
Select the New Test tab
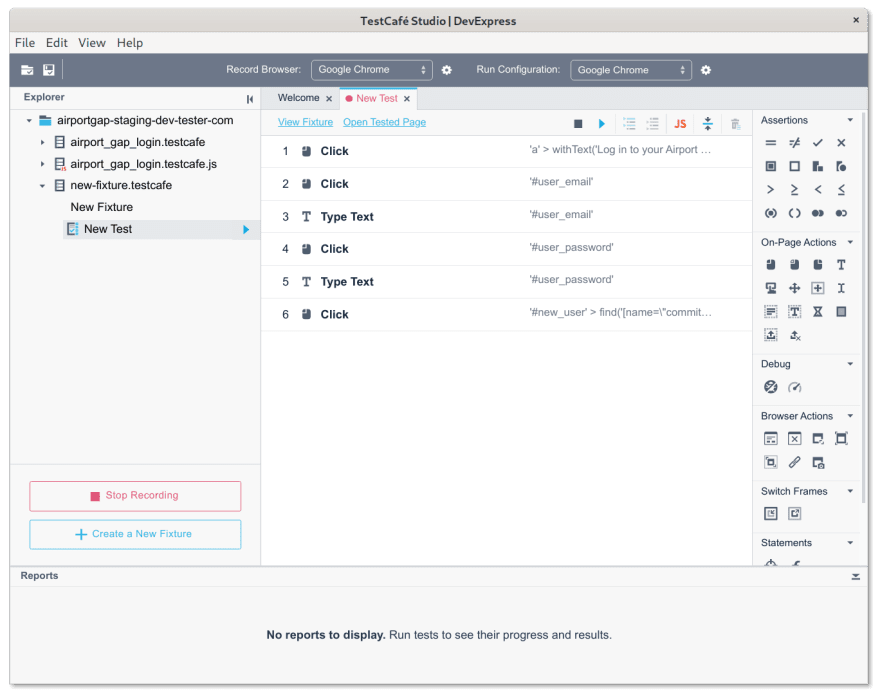377,98
